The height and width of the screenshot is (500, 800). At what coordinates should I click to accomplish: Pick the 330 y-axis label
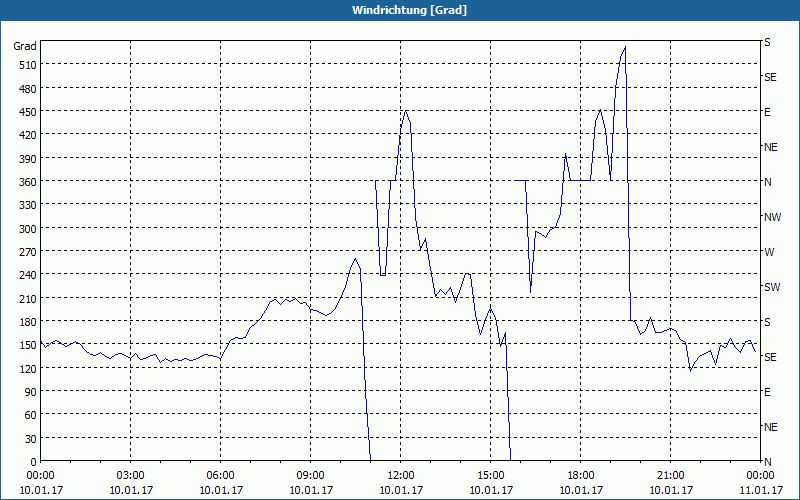coord(28,205)
